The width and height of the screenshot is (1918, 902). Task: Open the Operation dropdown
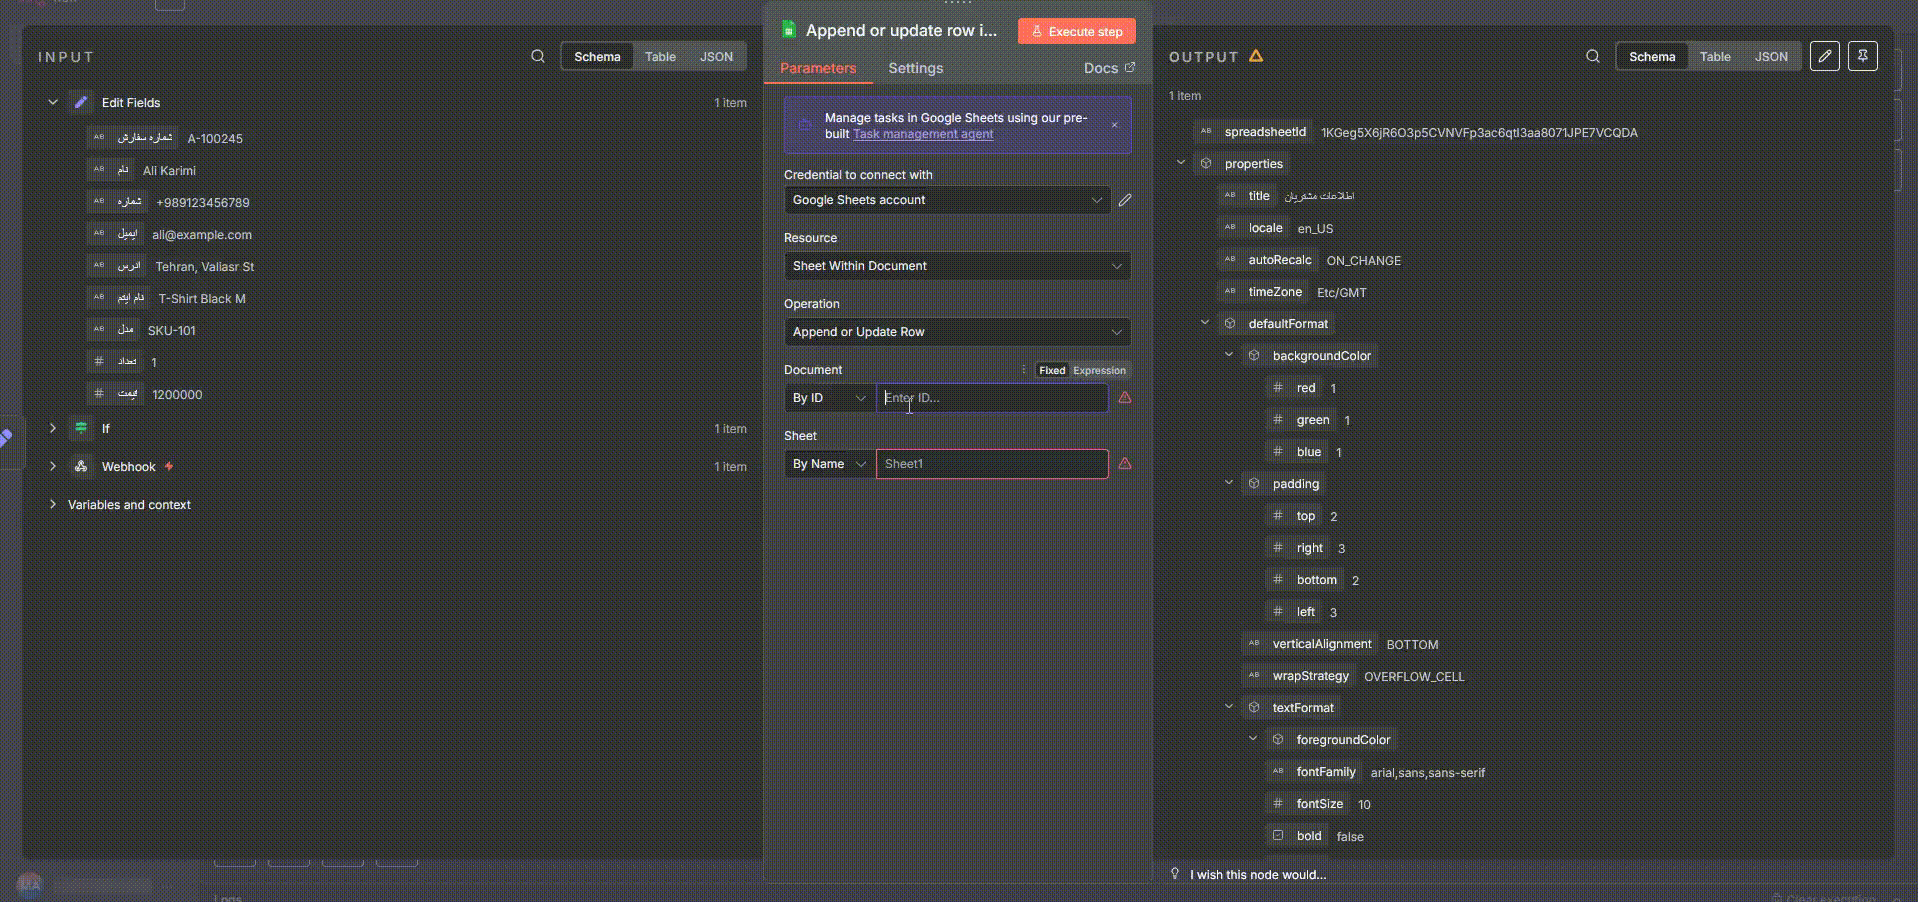click(x=957, y=332)
